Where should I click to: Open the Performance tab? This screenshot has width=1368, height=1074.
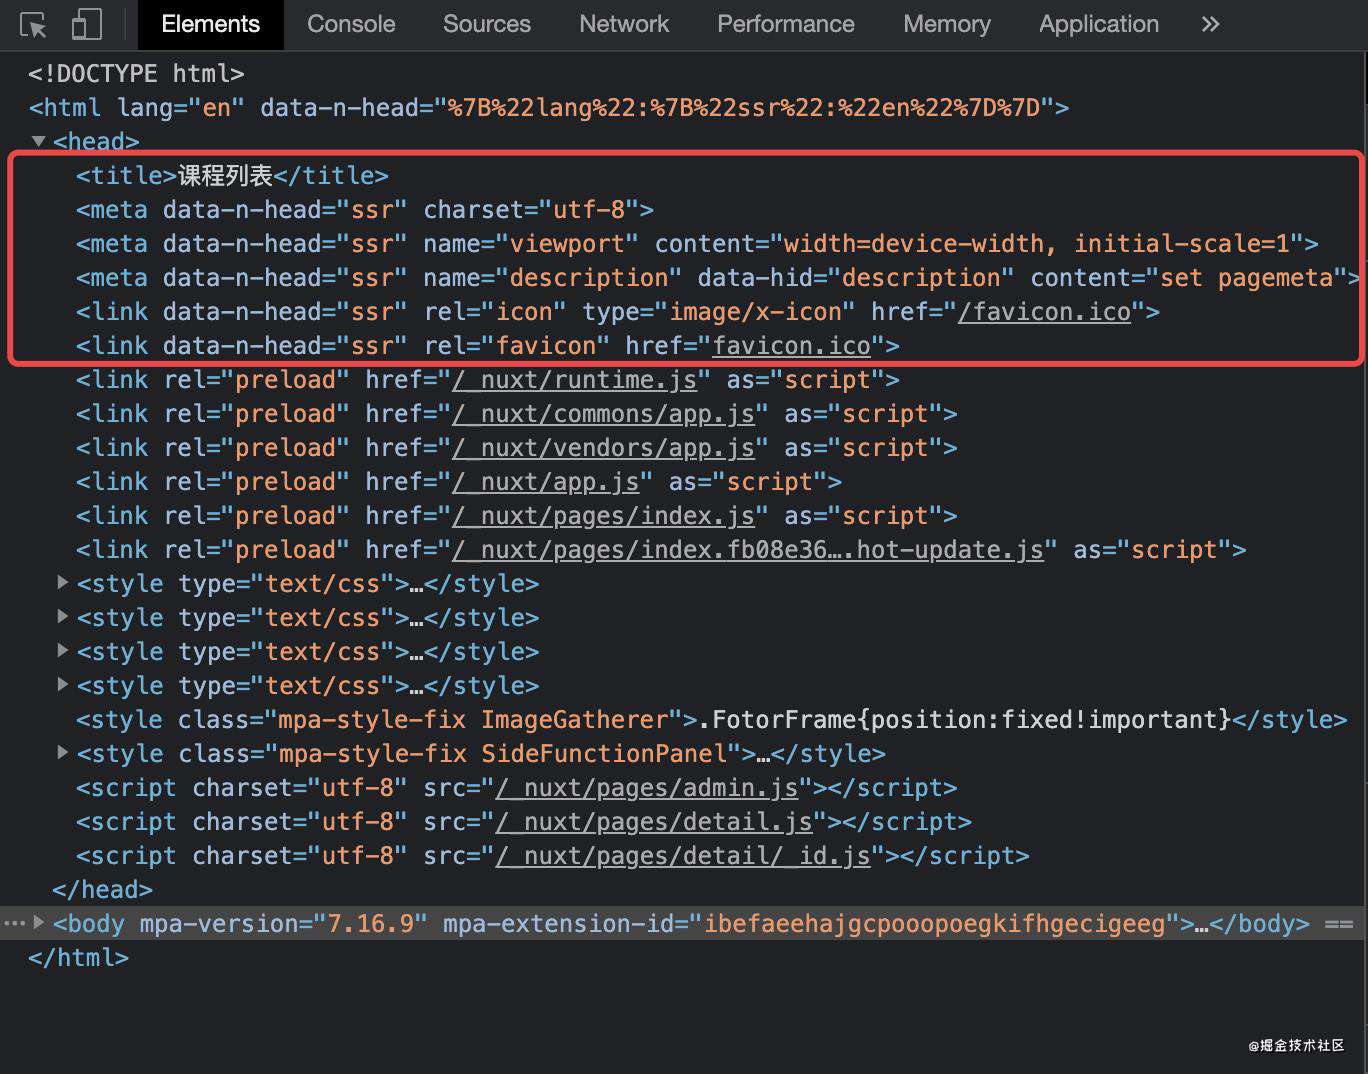(x=786, y=24)
